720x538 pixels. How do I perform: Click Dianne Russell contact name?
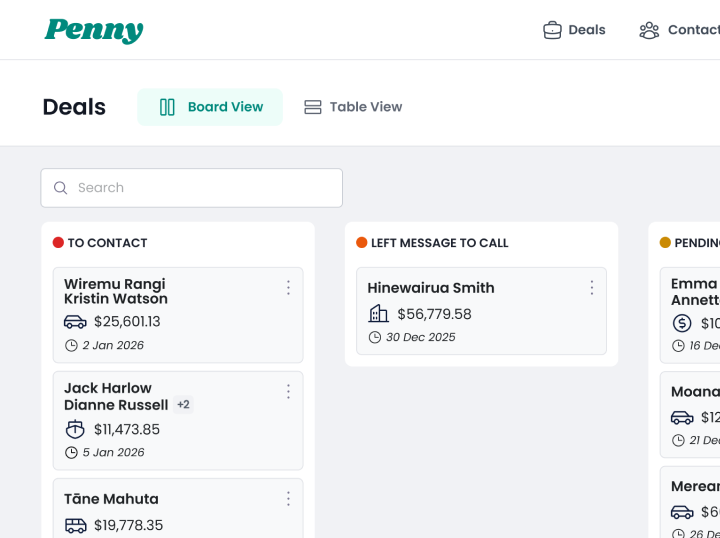tap(116, 405)
